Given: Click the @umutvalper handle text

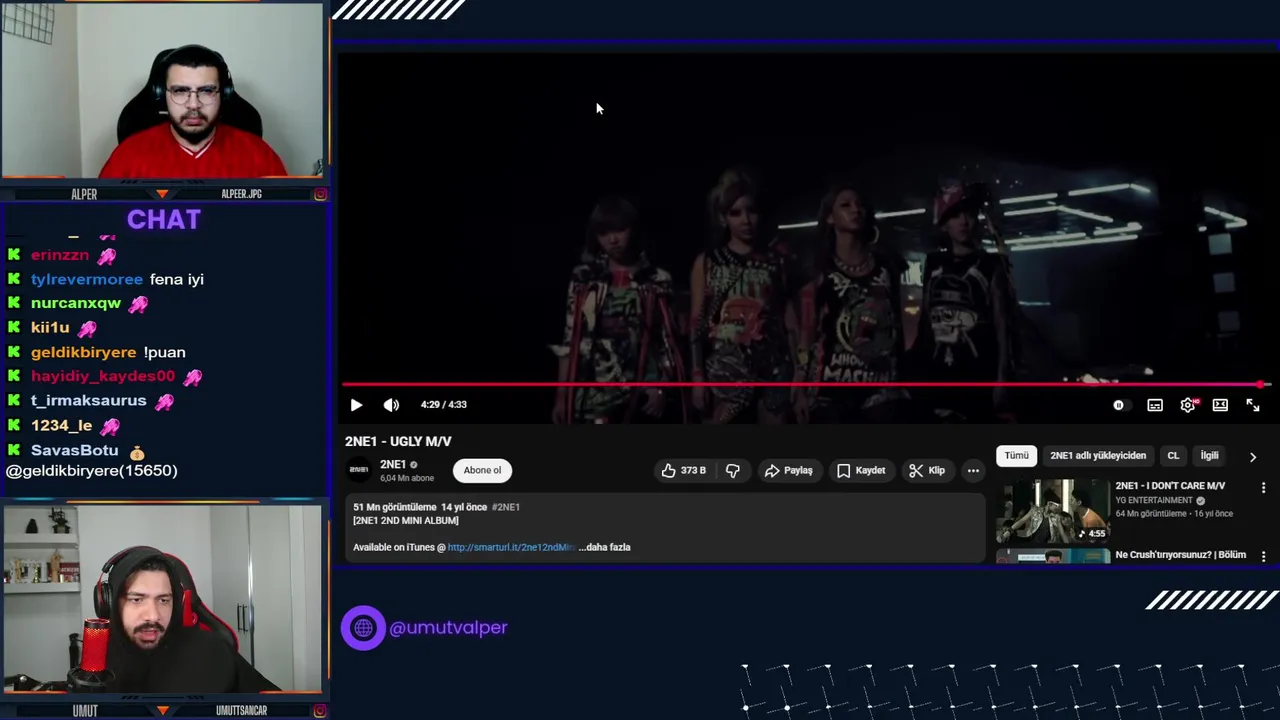Looking at the screenshot, I should [448, 628].
